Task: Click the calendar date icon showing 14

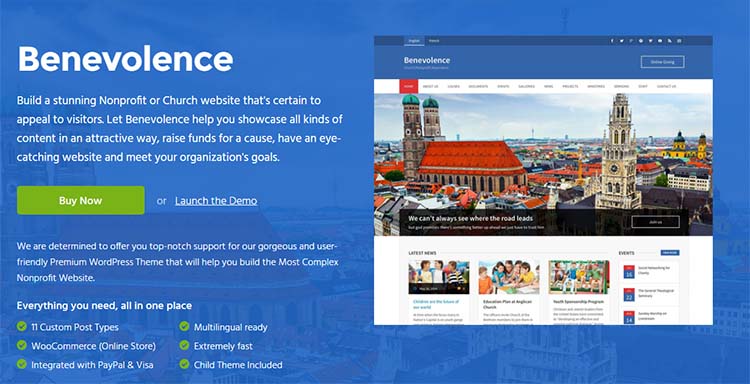Action: (629, 317)
